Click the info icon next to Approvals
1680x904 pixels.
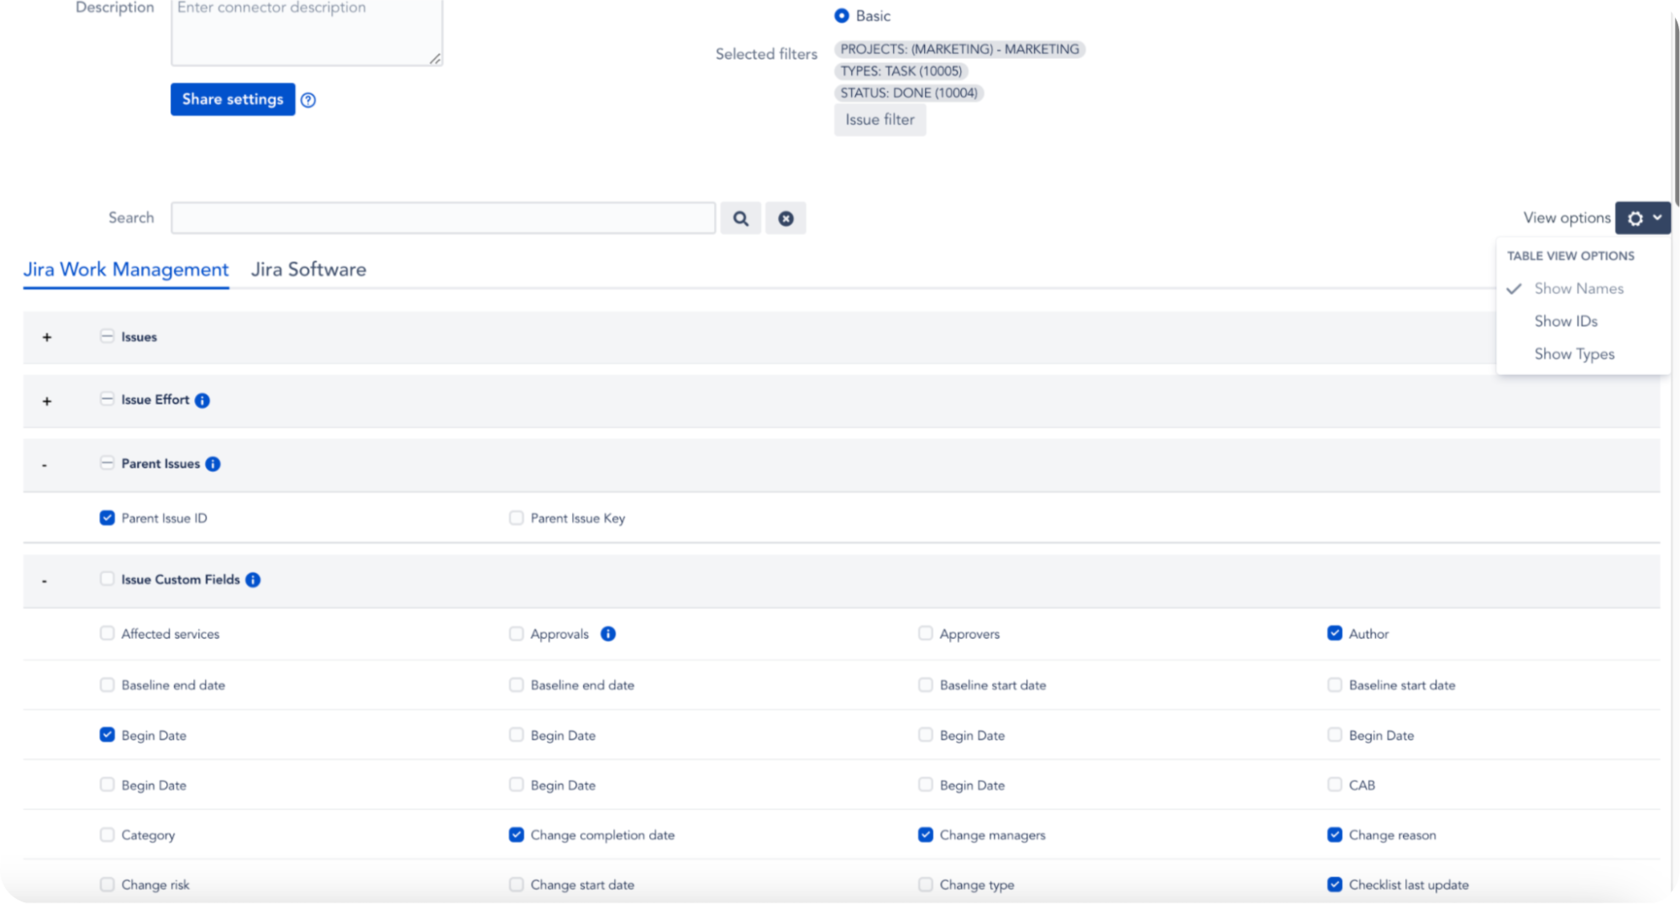(x=609, y=633)
